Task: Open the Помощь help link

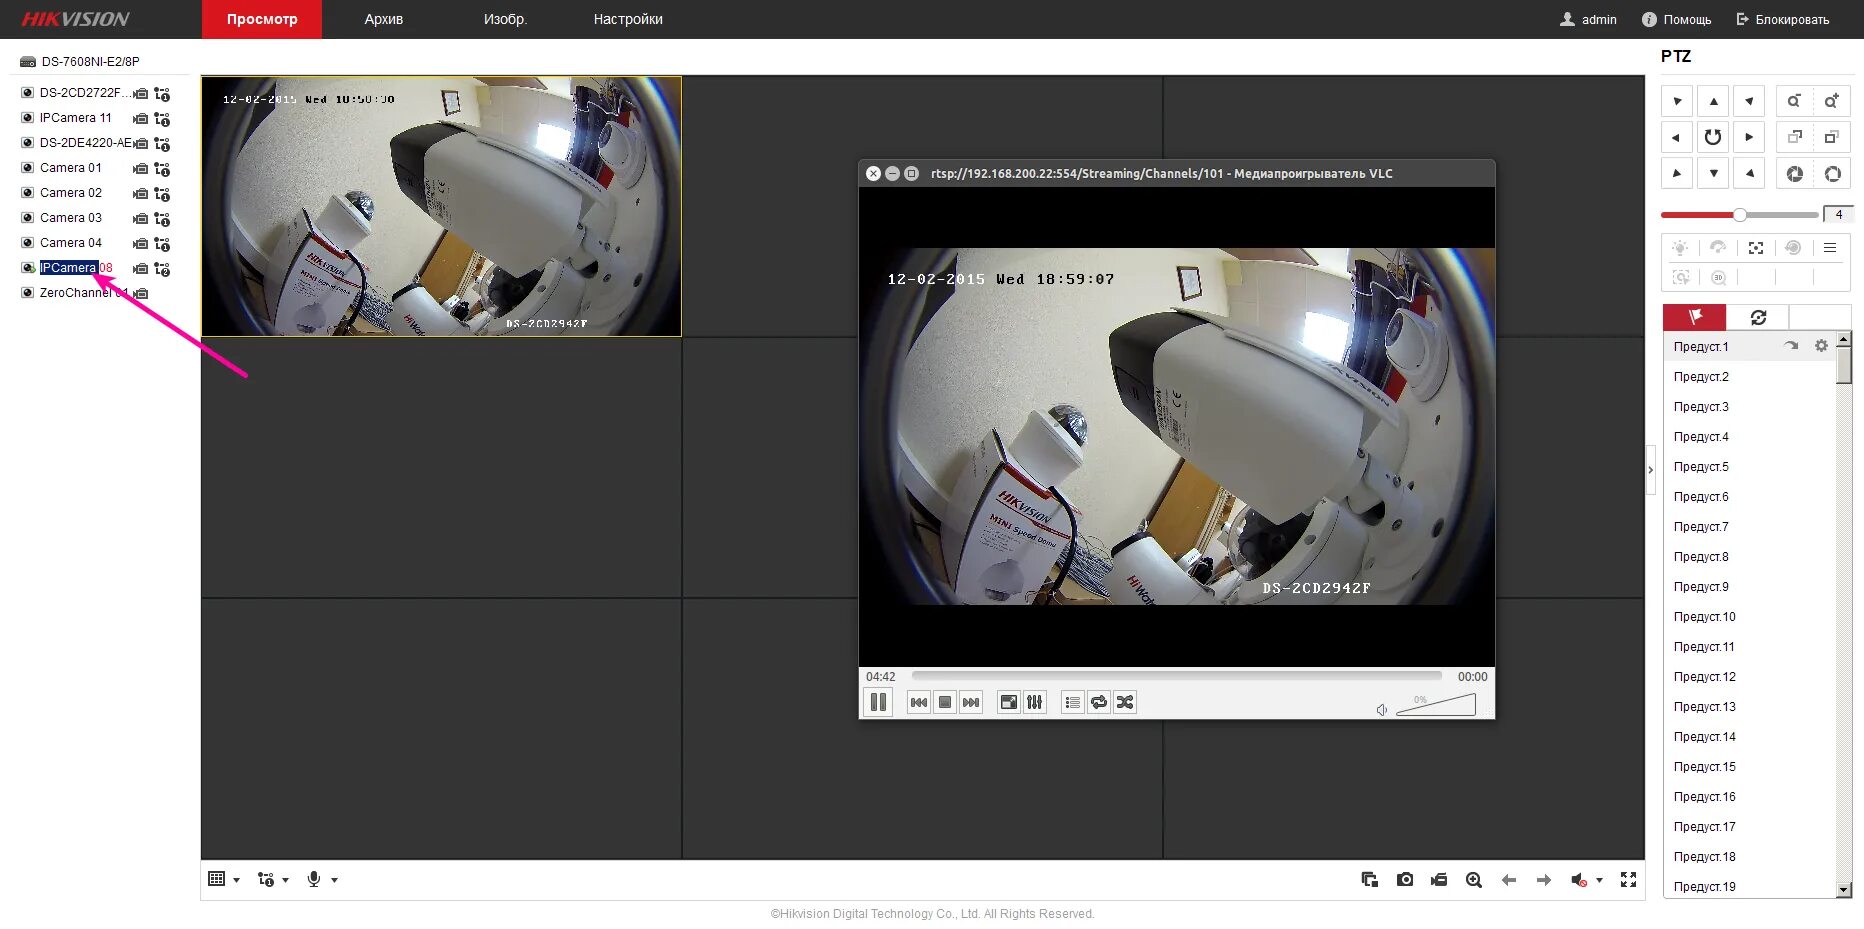Action: (x=1677, y=19)
